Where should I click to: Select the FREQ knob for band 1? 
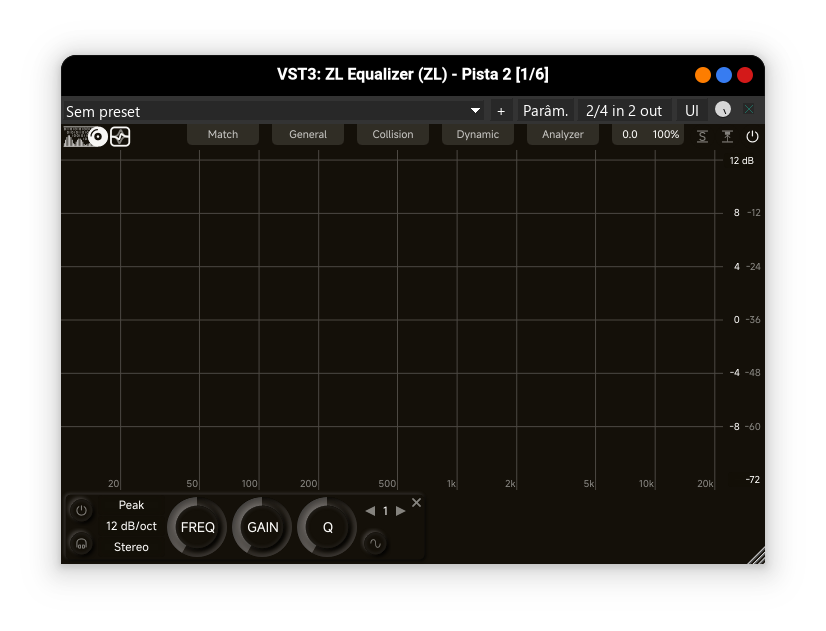pyautogui.click(x=196, y=527)
